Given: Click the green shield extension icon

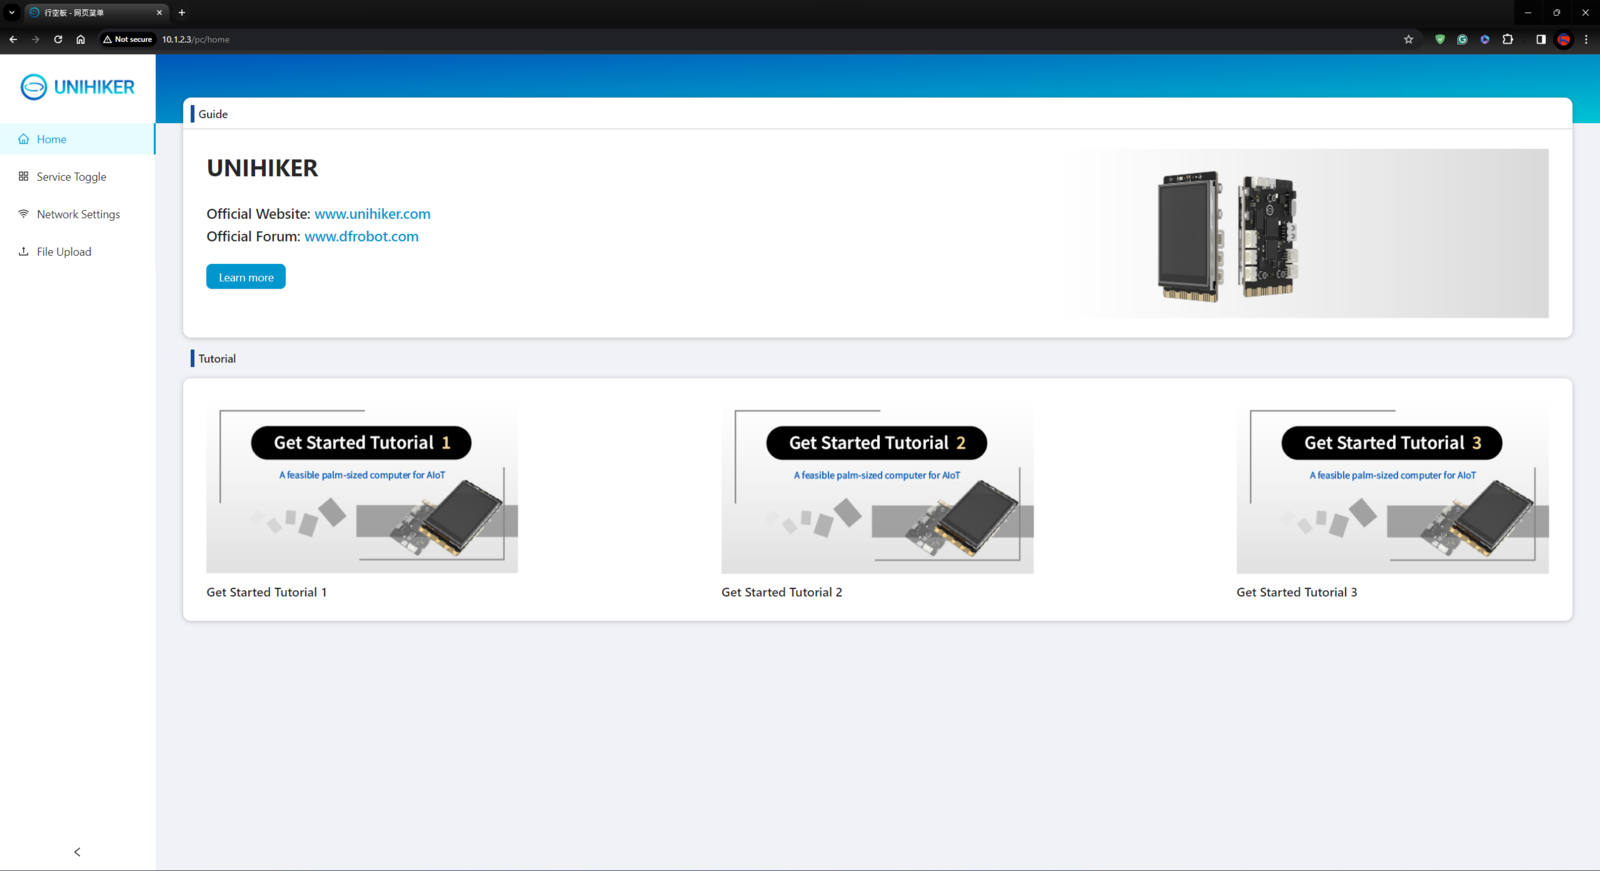Looking at the screenshot, I should click(x=1440, y=39).
